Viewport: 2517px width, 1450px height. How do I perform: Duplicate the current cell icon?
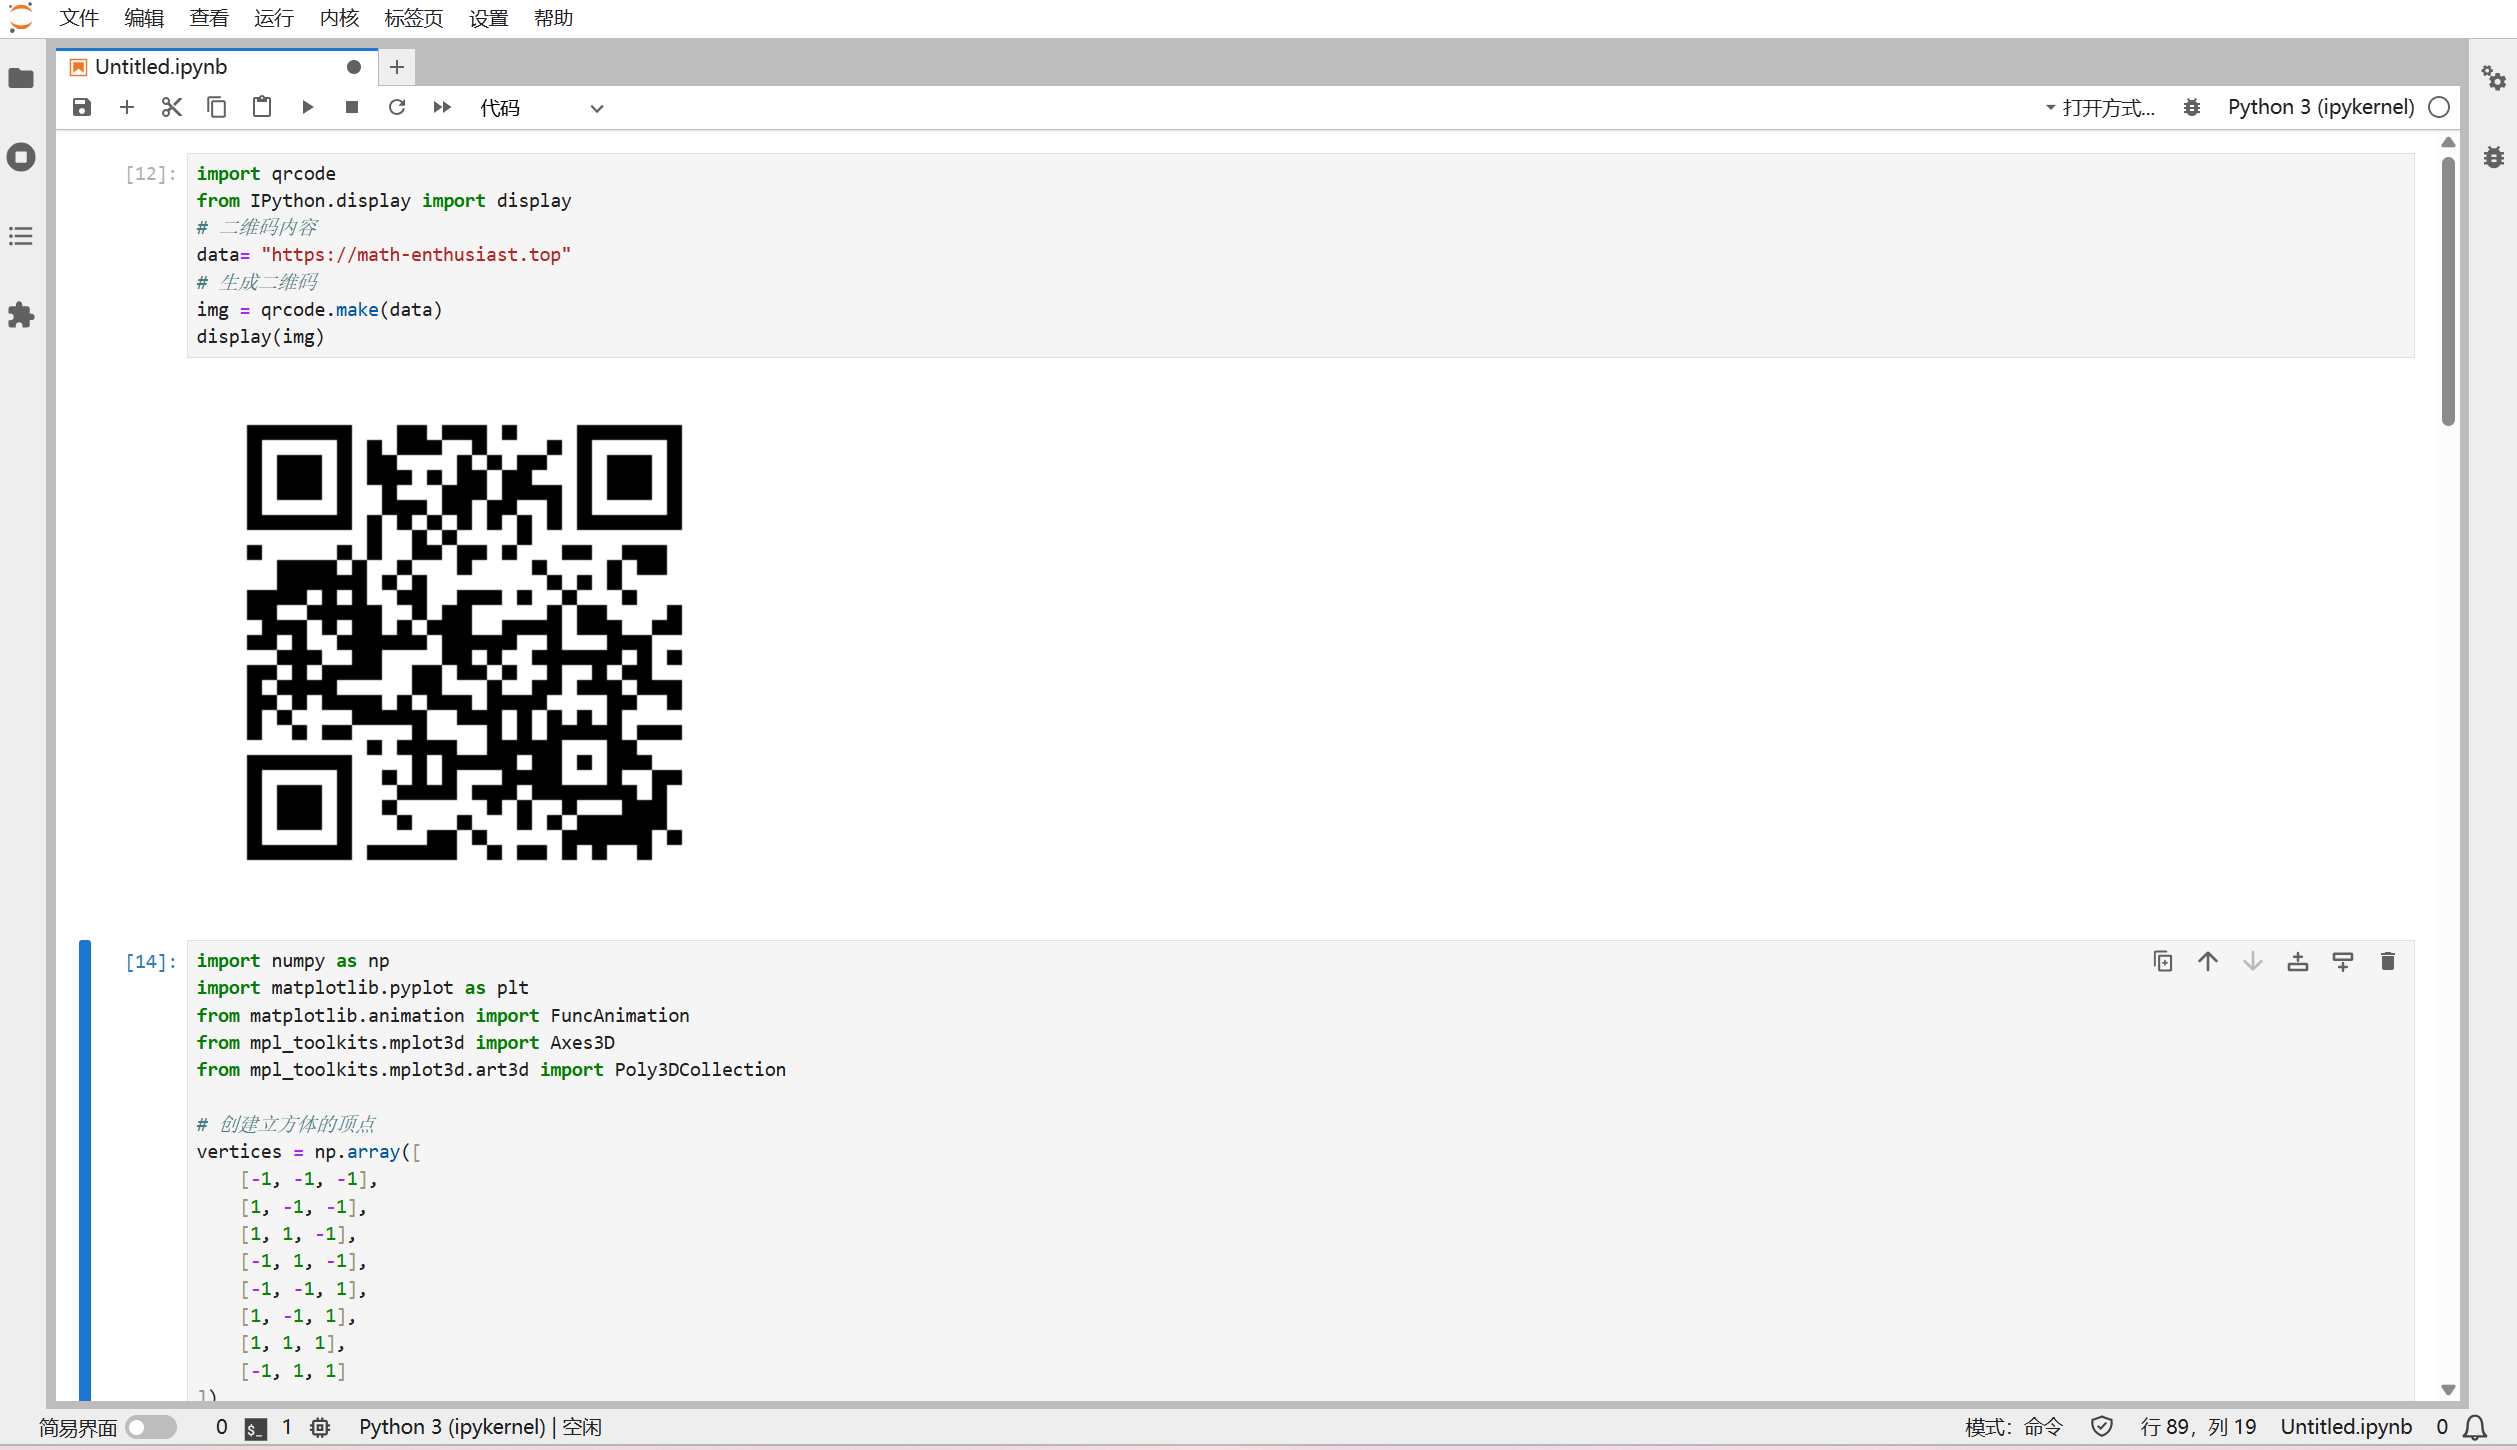click(2163, 961)
